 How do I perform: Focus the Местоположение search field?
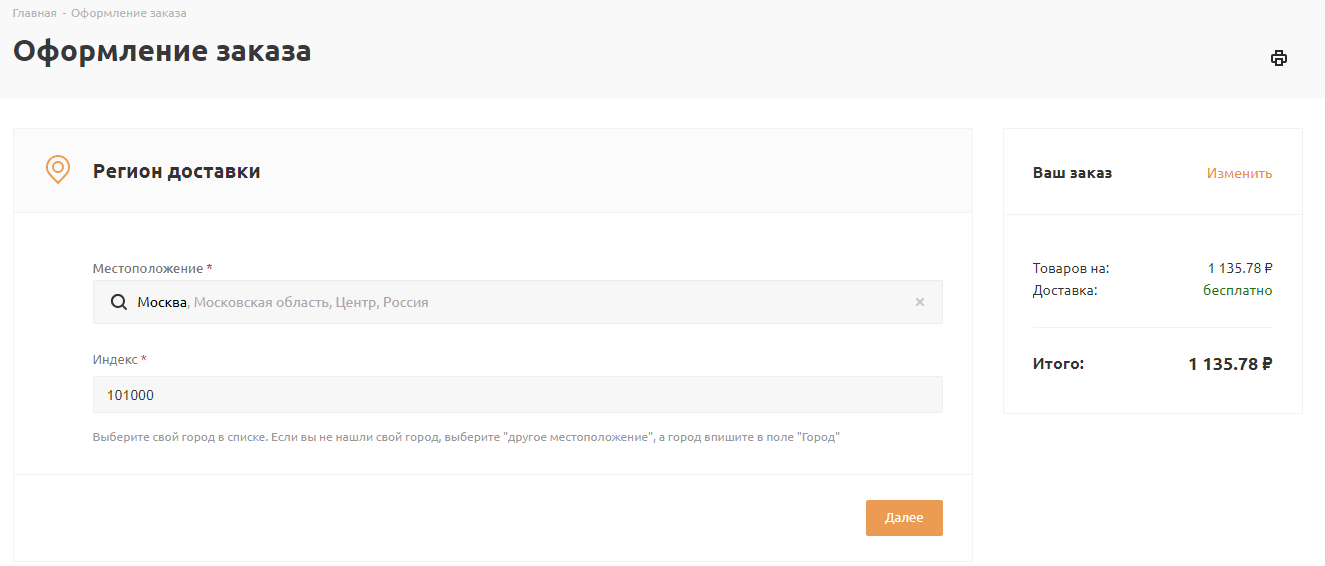click(x=520, y=302)
